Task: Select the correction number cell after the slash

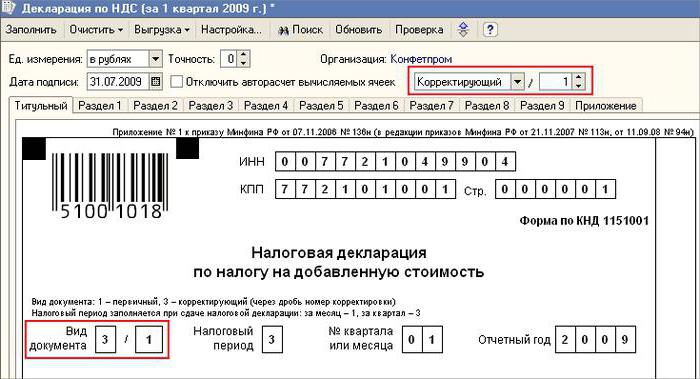Action: pos(149,339)
